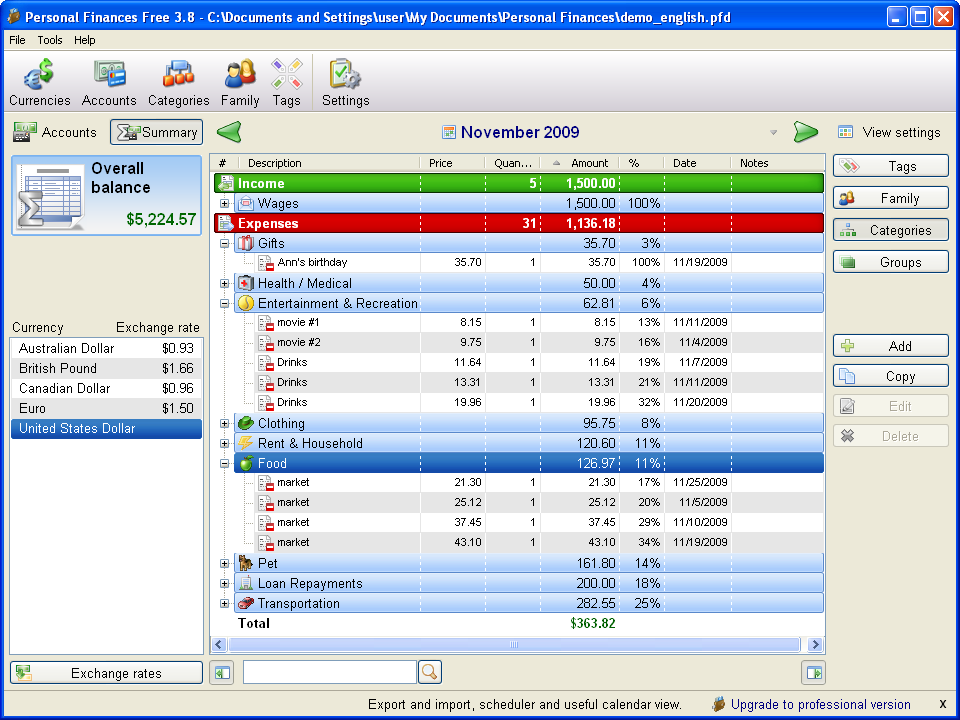The height and width of the screenshot is (720, 960).
Task: Click the search magnifier icon
Action: pos(430,672)
